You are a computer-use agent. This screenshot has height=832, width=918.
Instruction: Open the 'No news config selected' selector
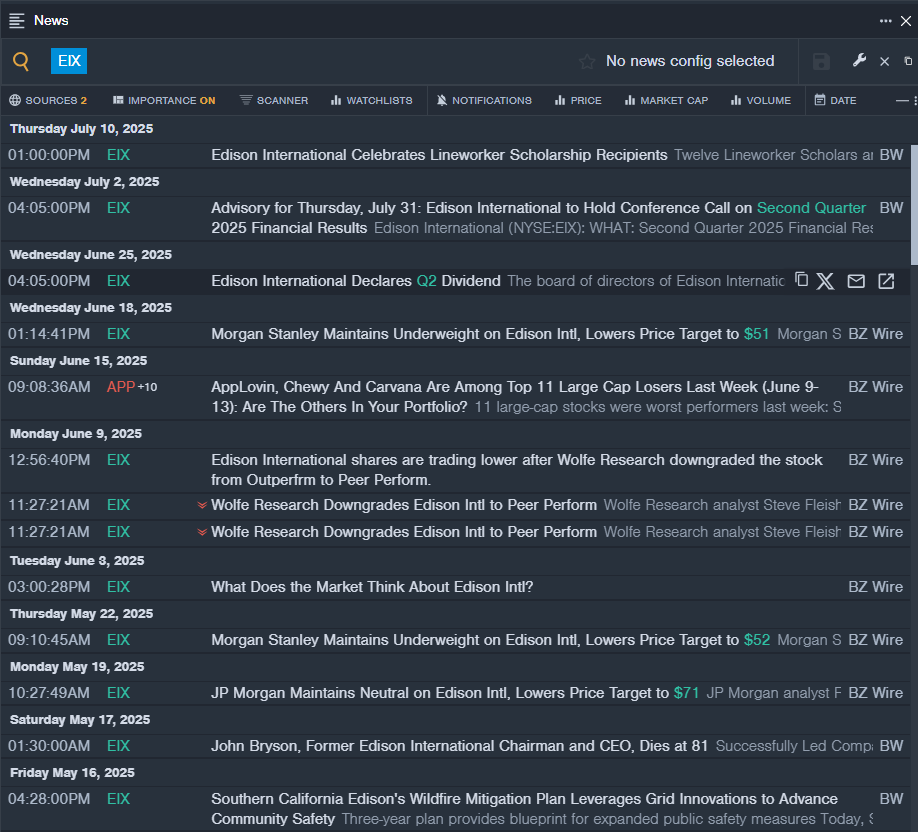tap(690, 61)
